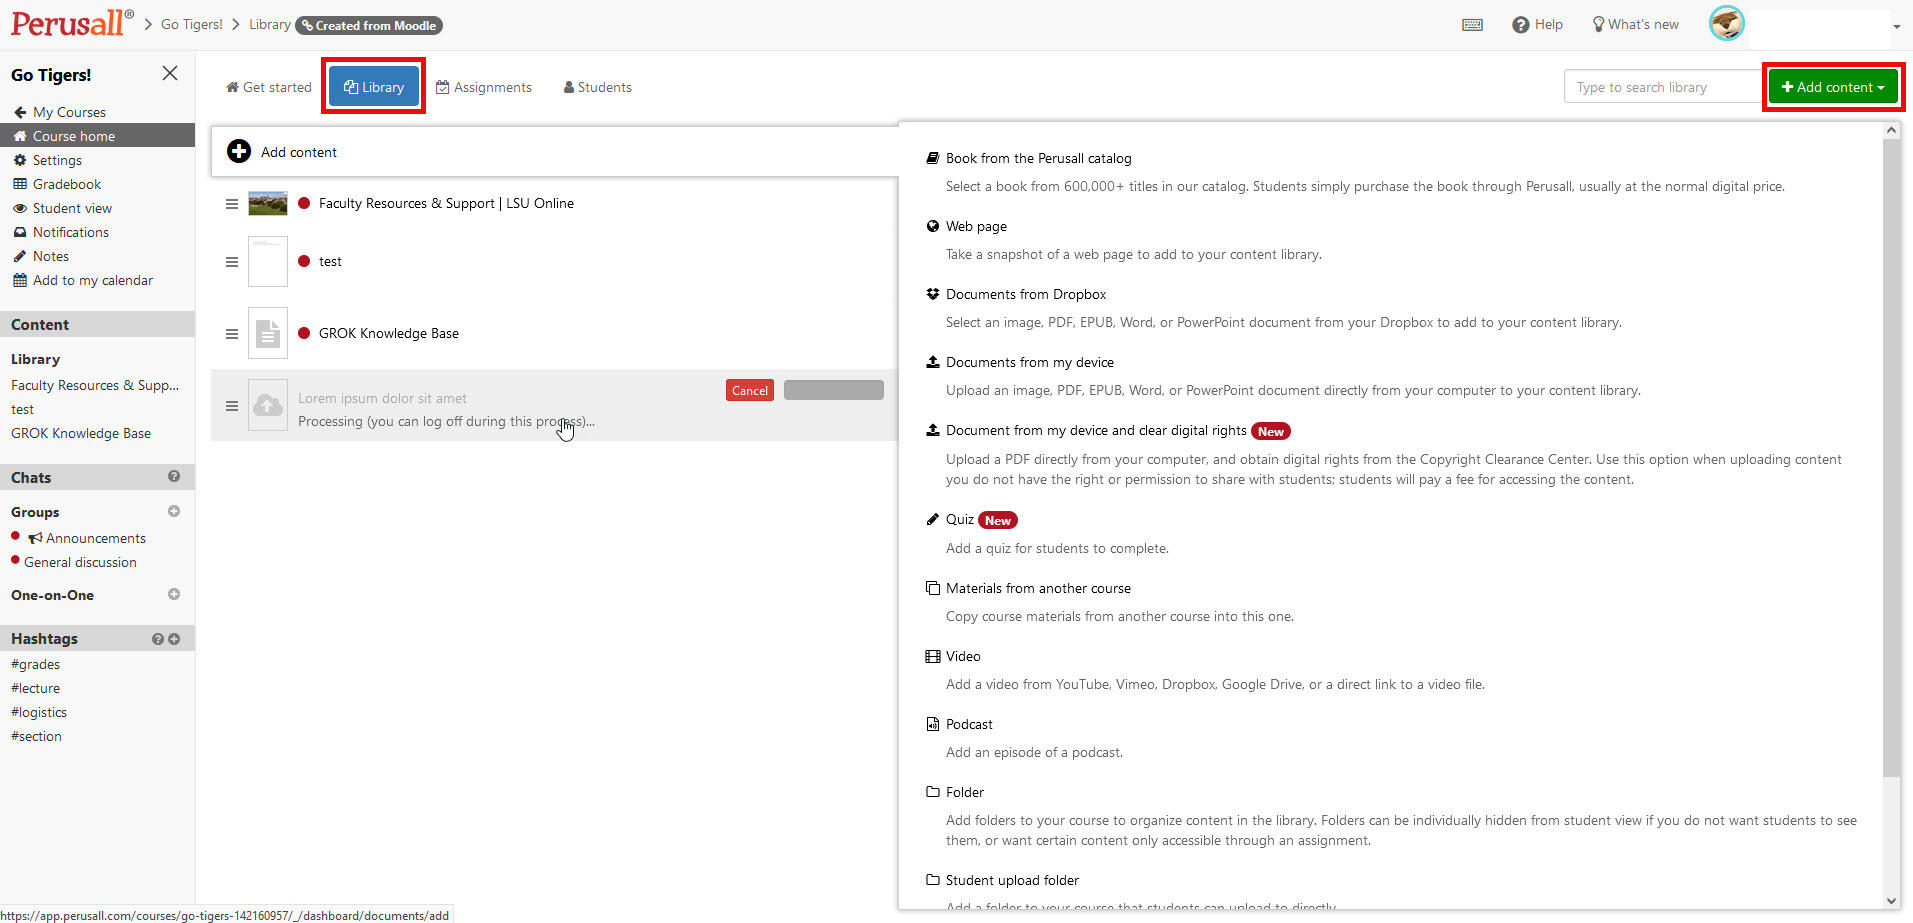Open the Announcements group chat

point(86,538)
